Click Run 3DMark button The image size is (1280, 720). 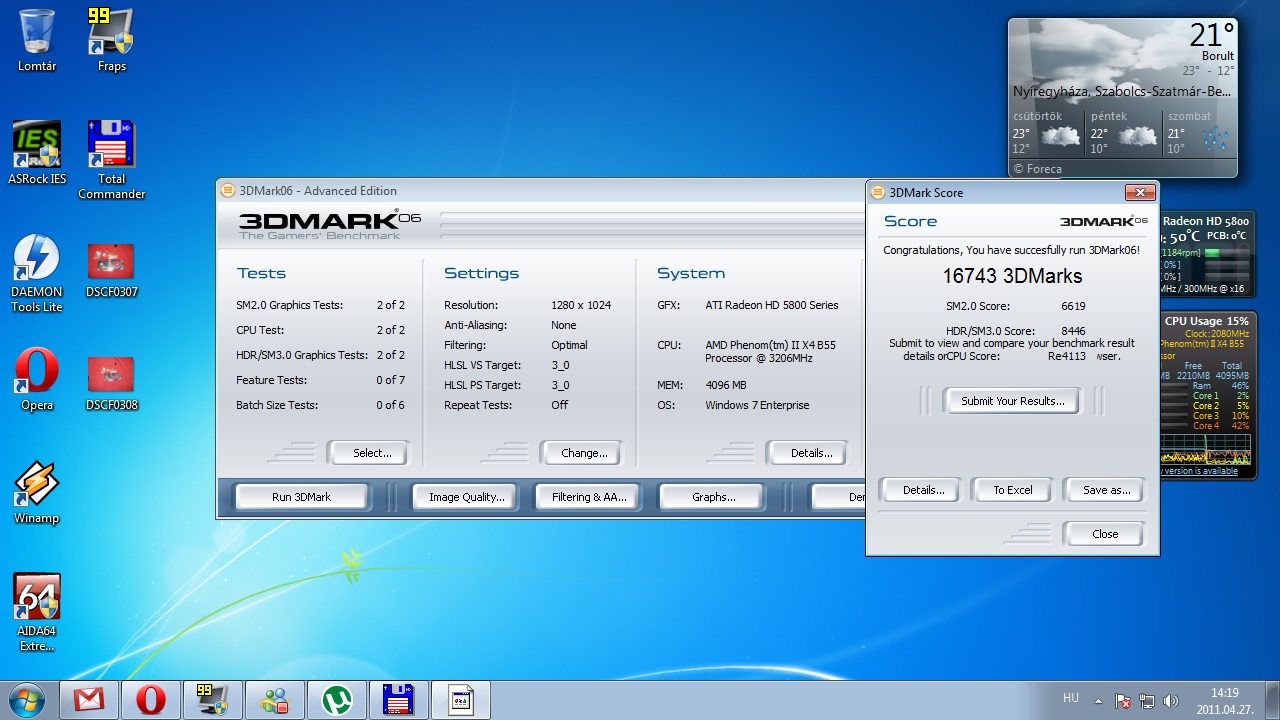301,497
